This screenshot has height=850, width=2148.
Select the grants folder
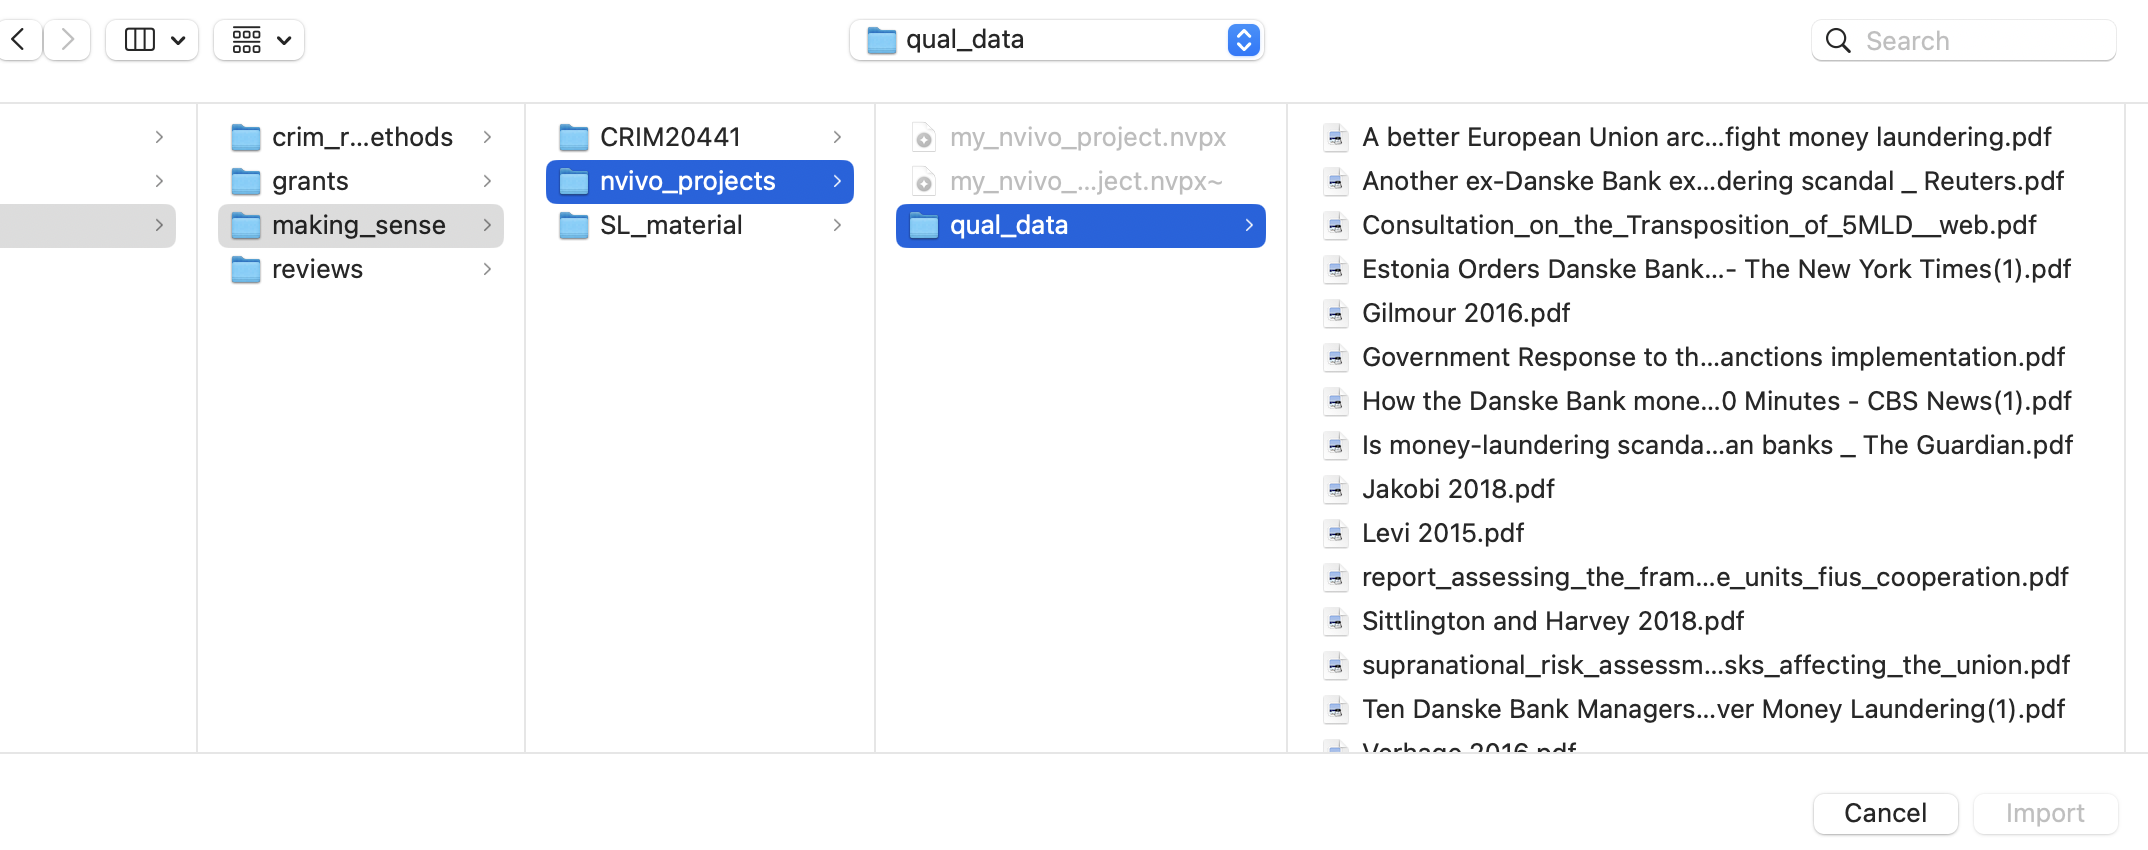point(310,181)
